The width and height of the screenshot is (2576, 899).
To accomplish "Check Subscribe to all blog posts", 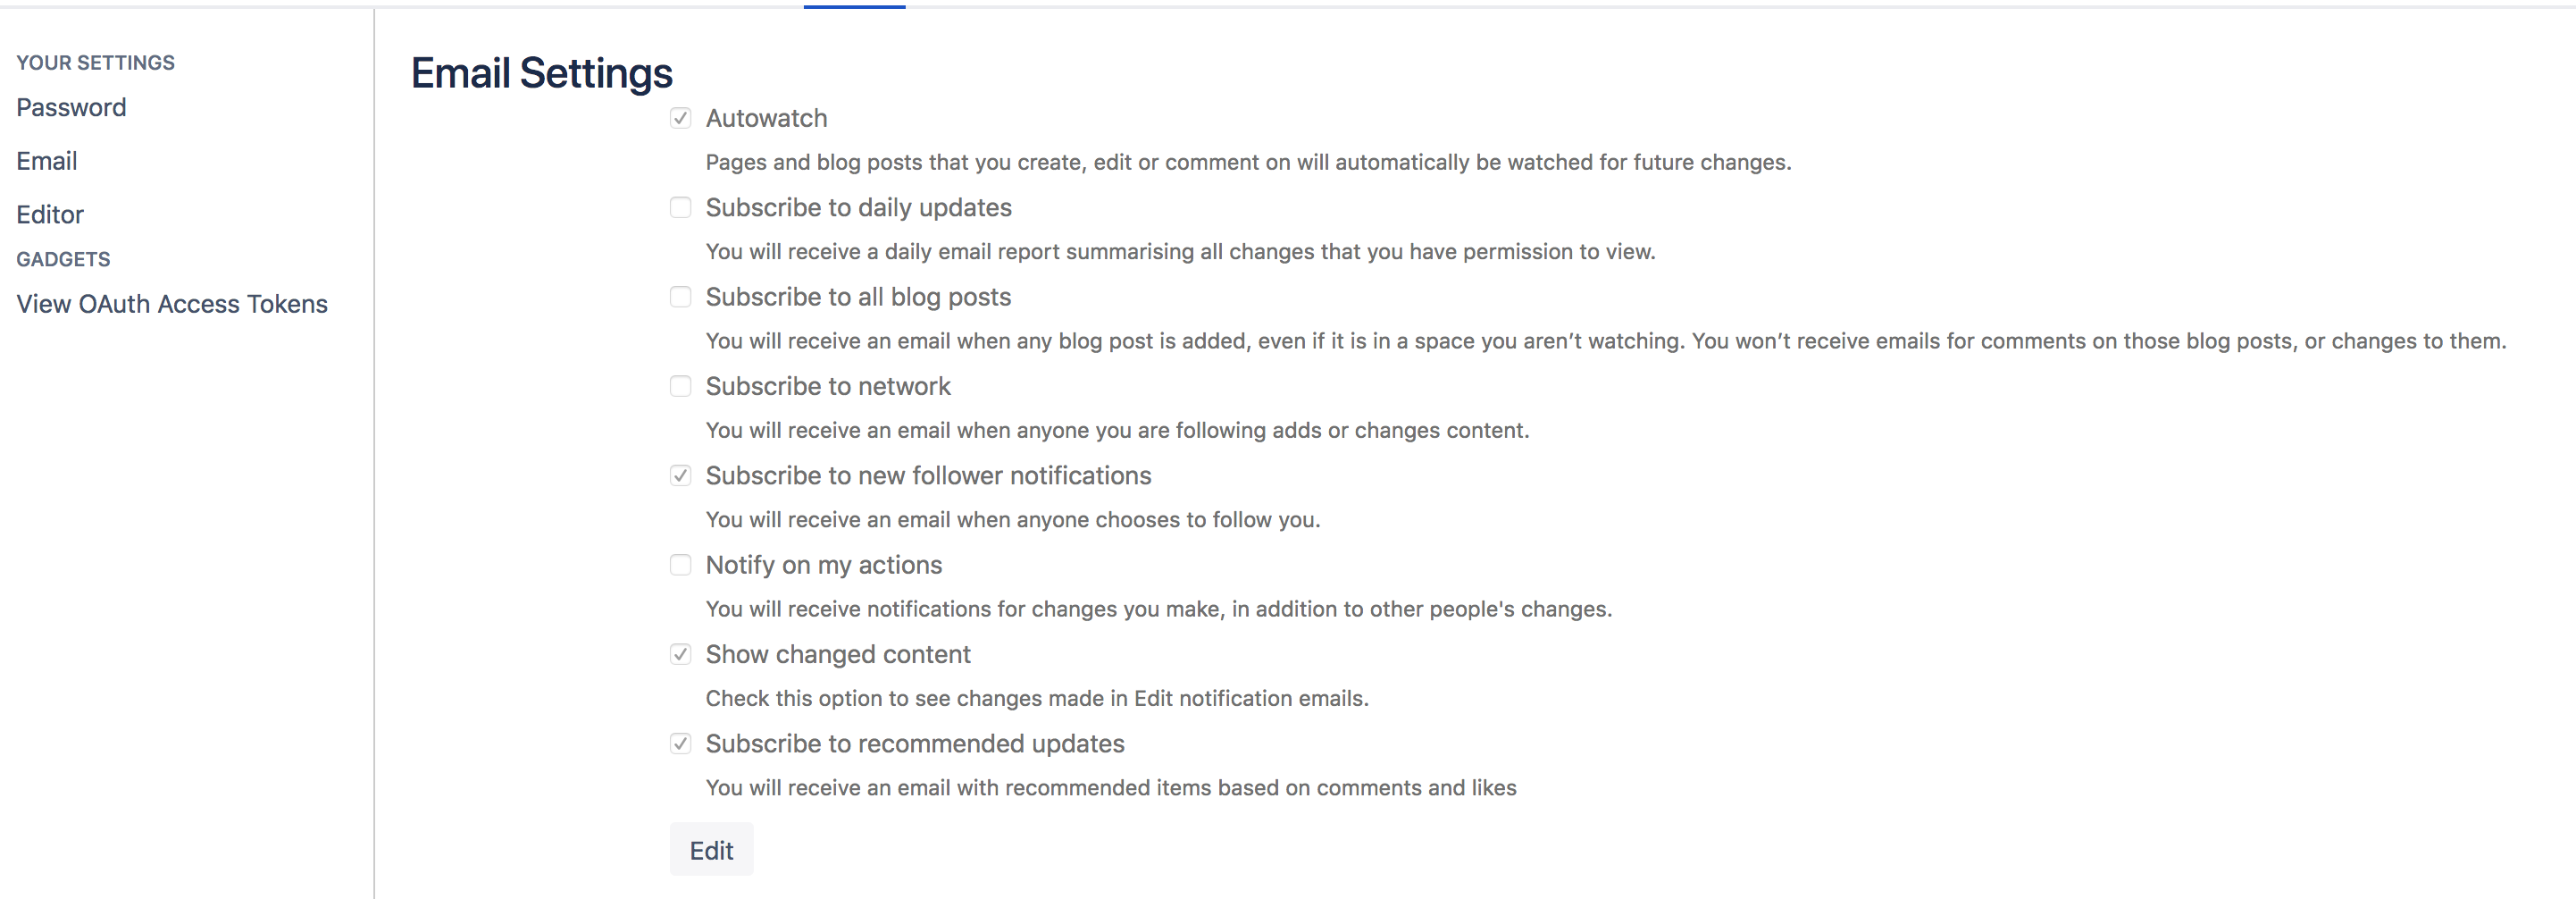I will tap(681, 297).
